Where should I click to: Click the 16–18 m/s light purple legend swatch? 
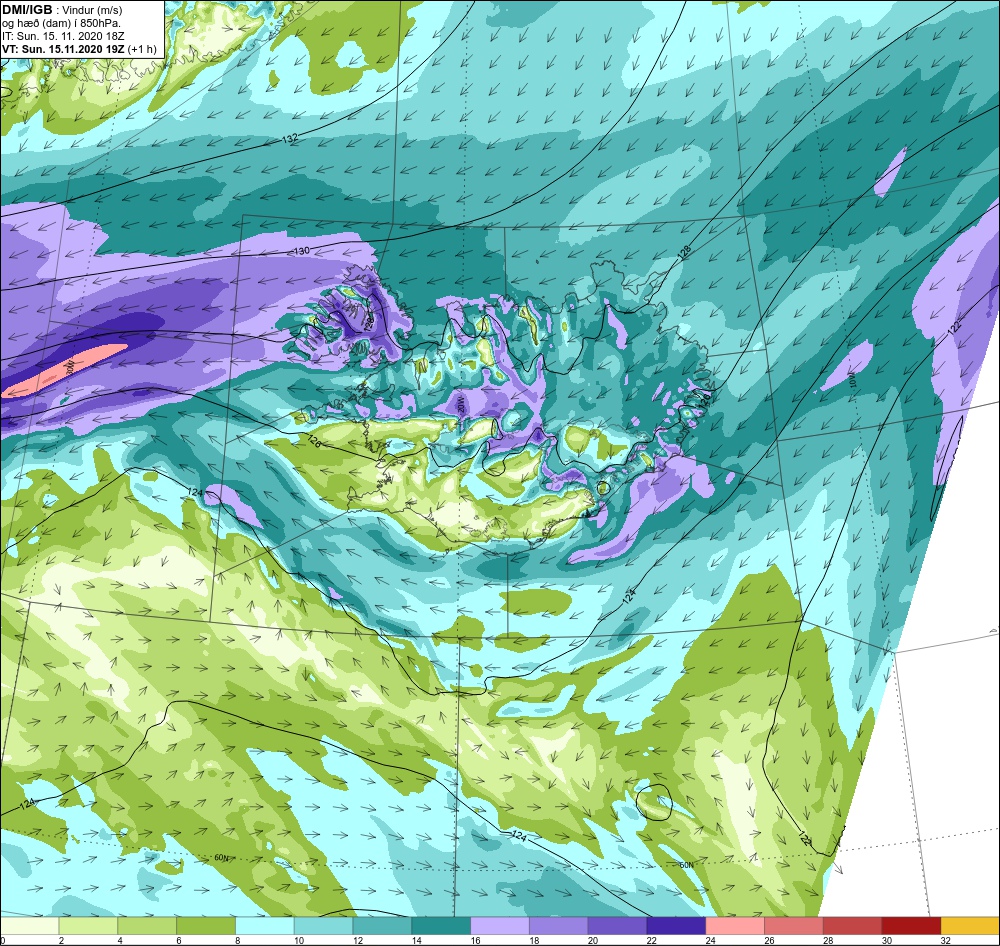click(x=500, y=925)
